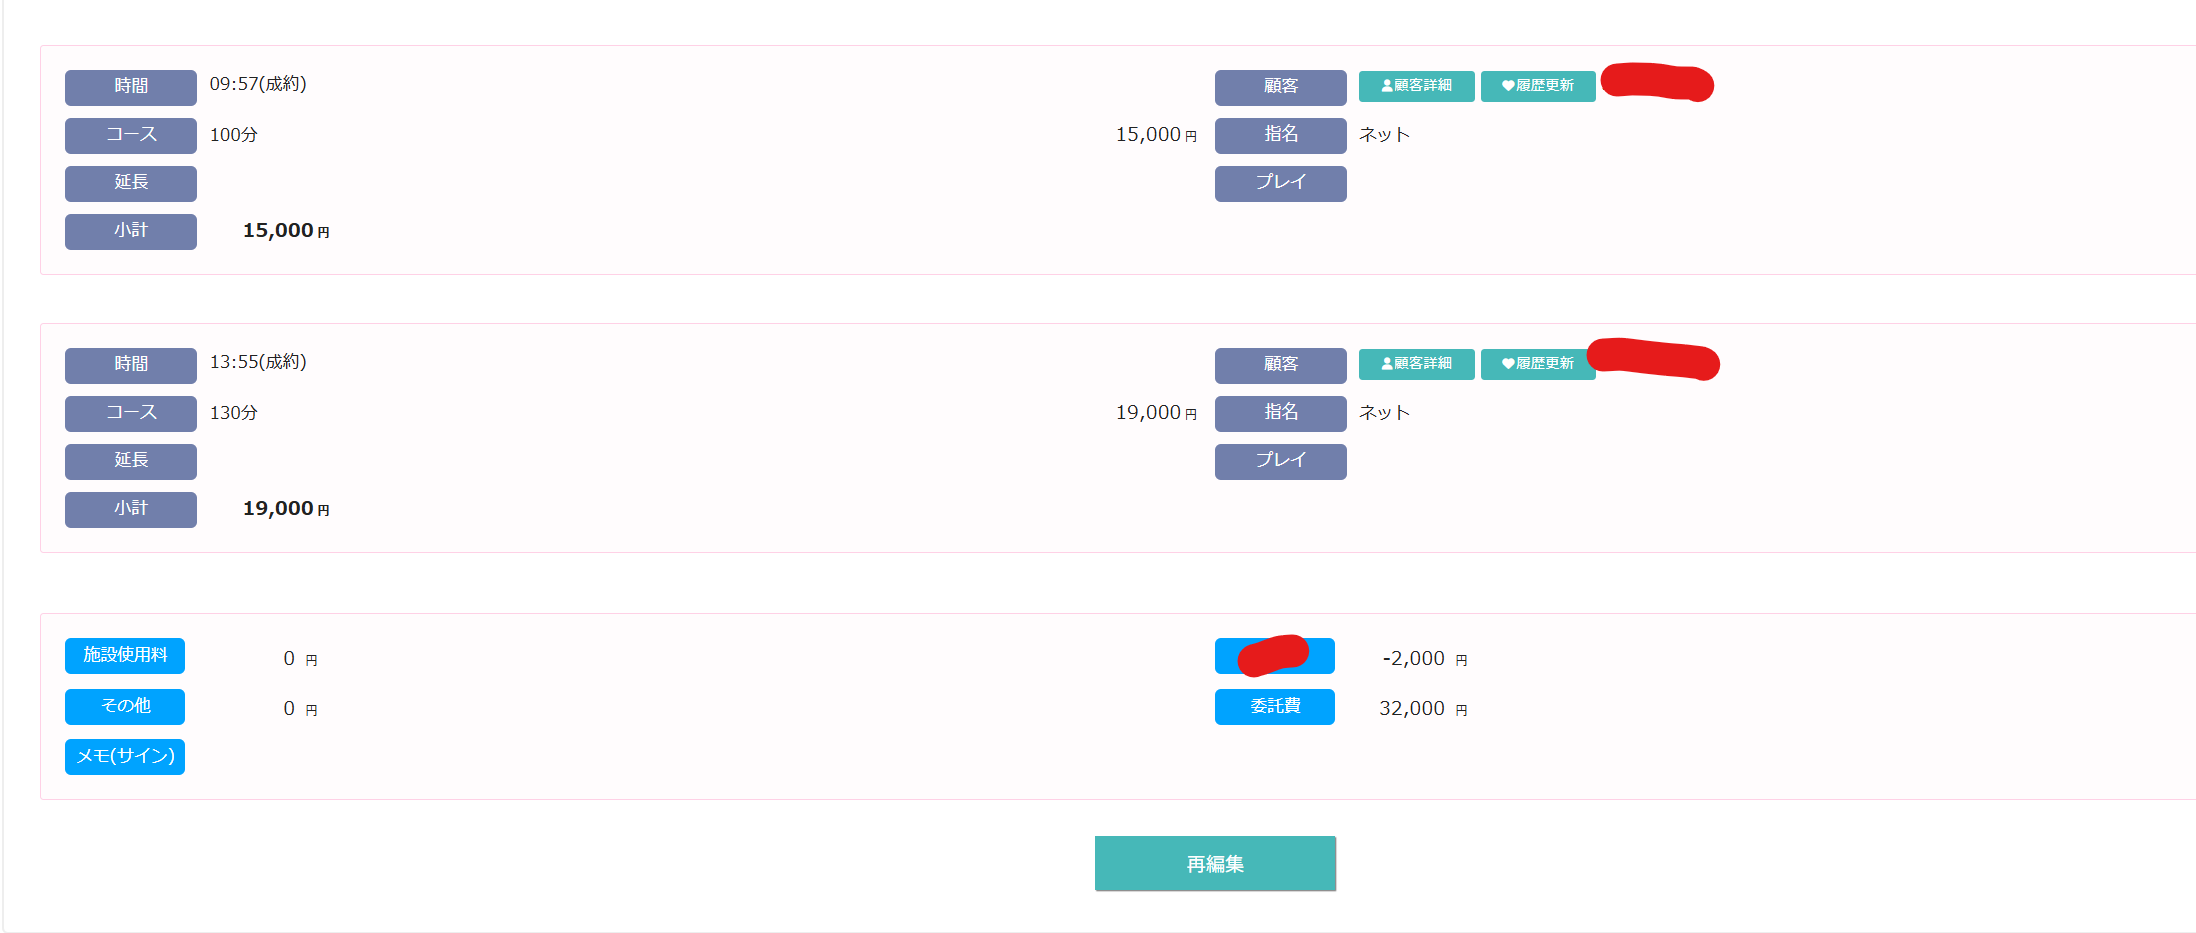Click 履歴更新 heart button for 13:55 booking
Screen dimensions: 2196x933
[x=1537, y=364]
